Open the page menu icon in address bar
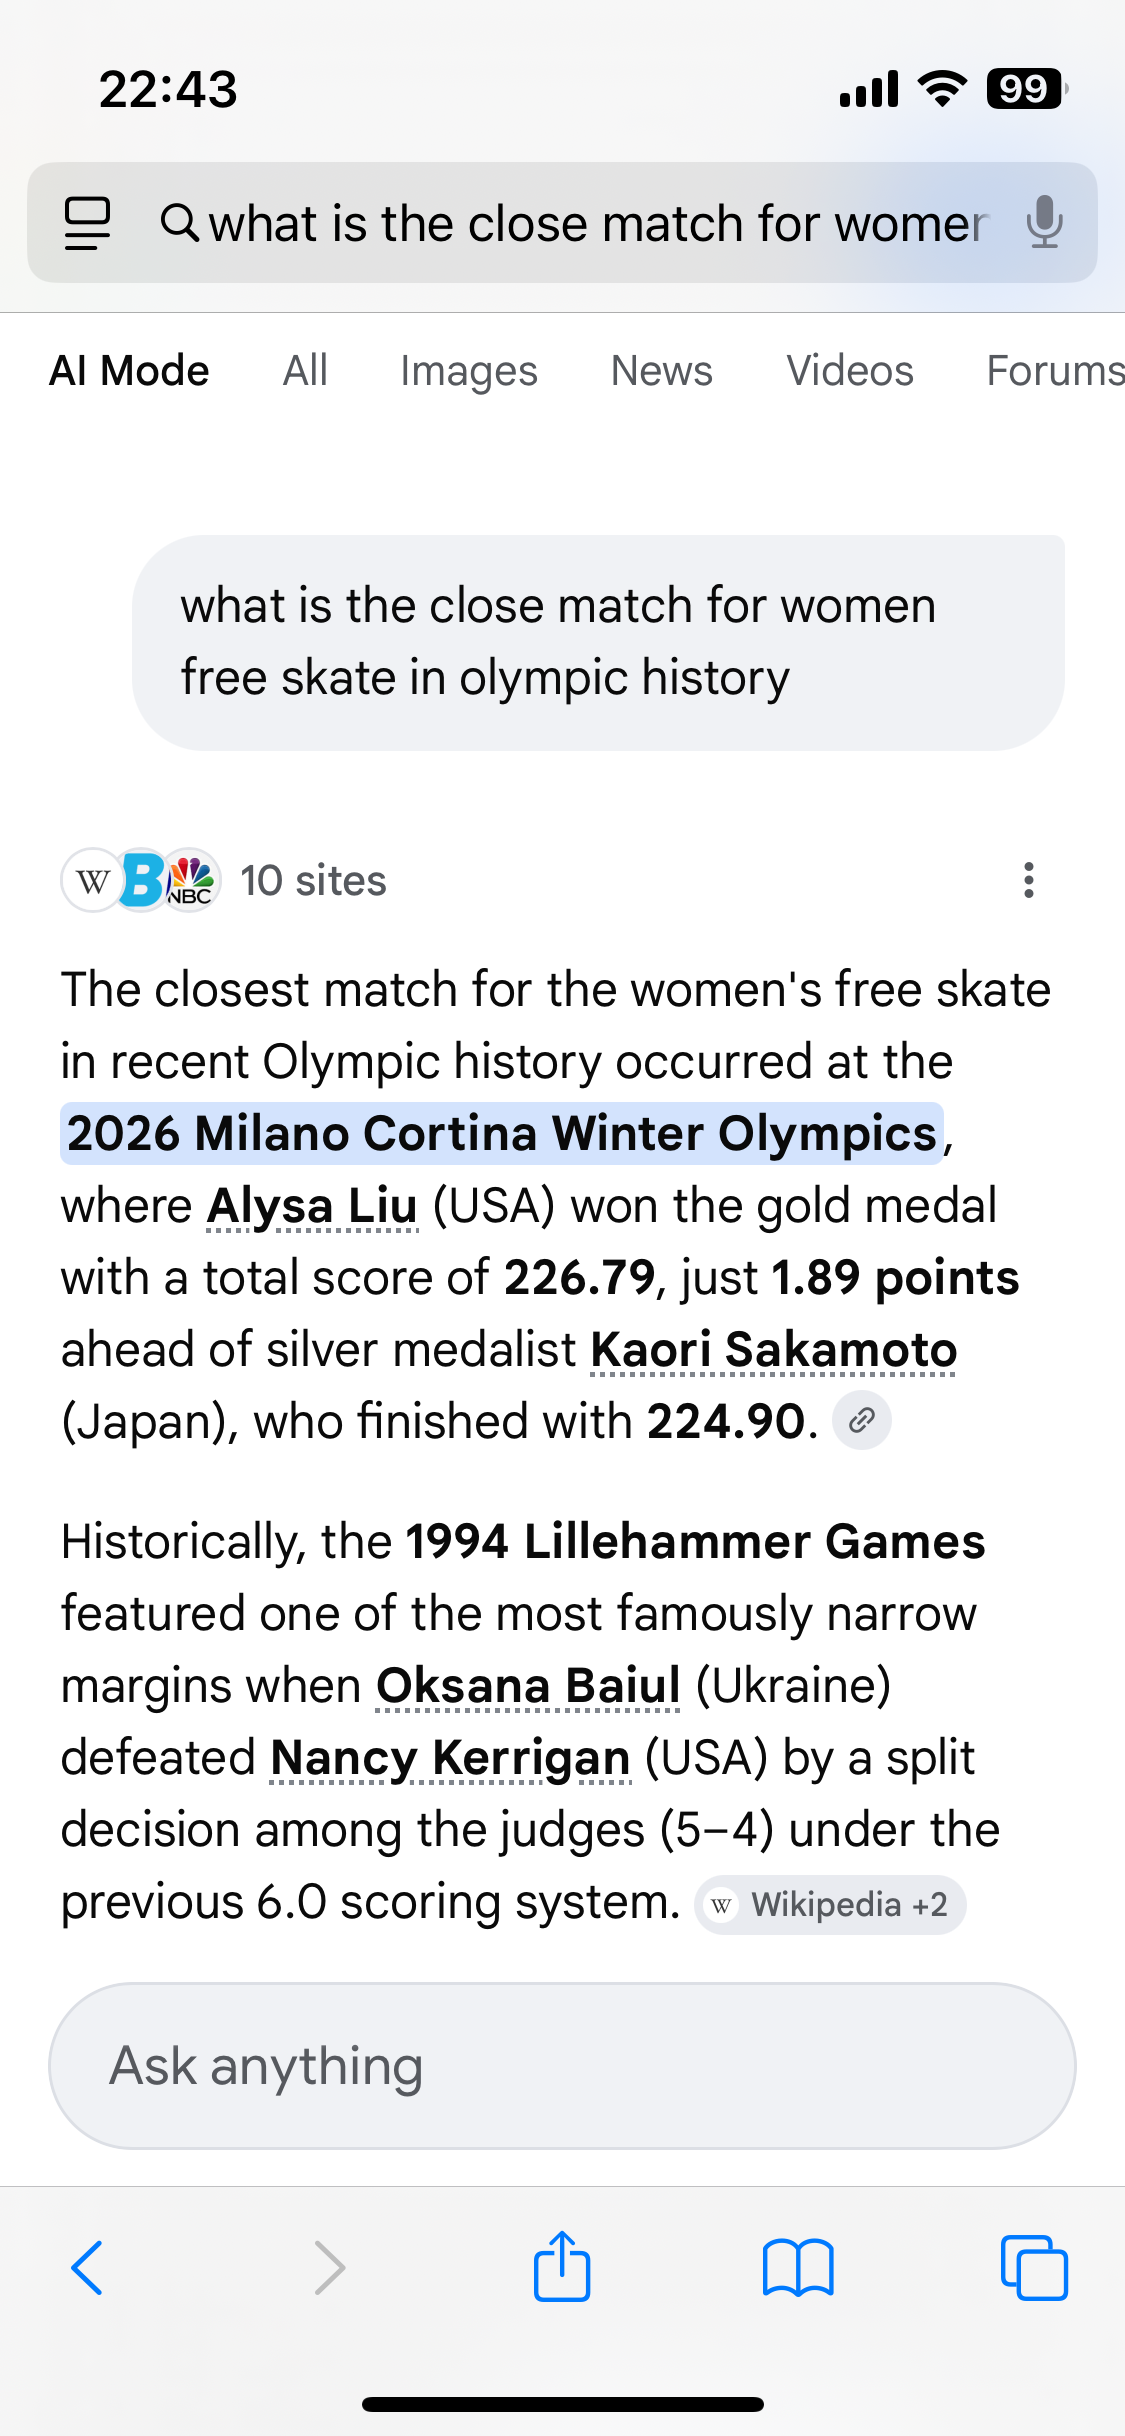 coord(87,222)
